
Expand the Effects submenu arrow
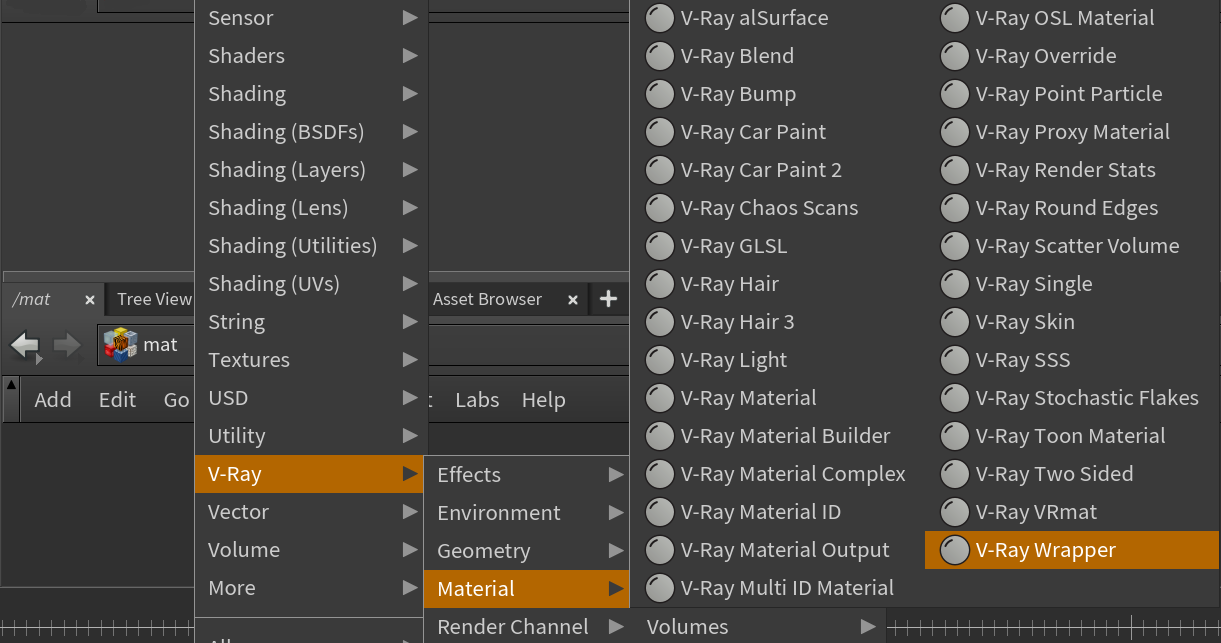coord(616,475)
